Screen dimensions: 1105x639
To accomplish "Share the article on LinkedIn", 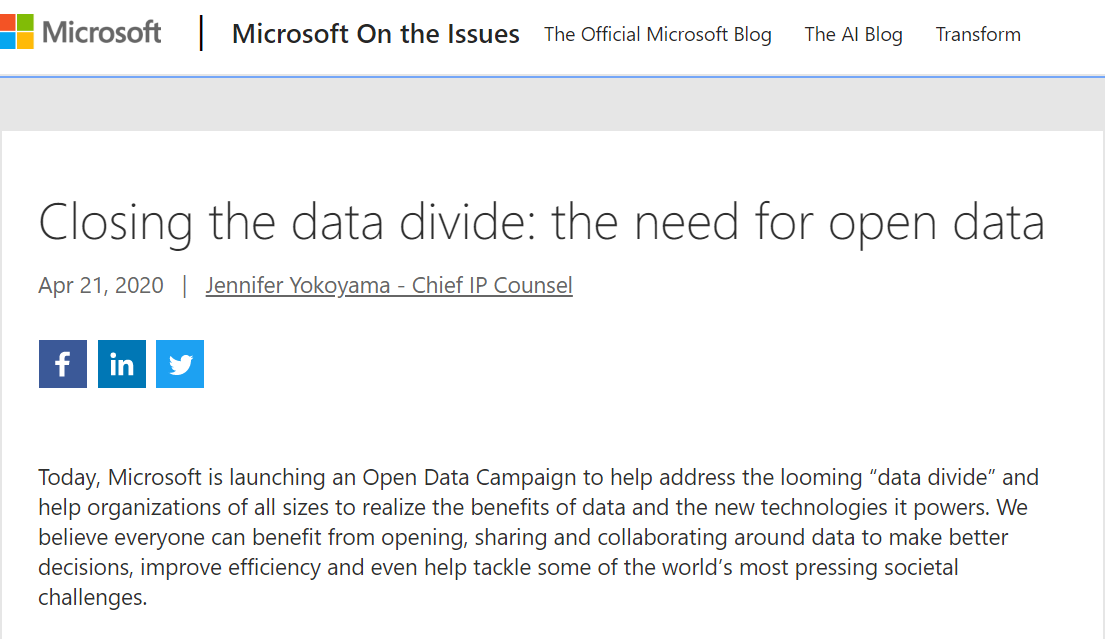I will pyautogui.click(x=122, y=364).
